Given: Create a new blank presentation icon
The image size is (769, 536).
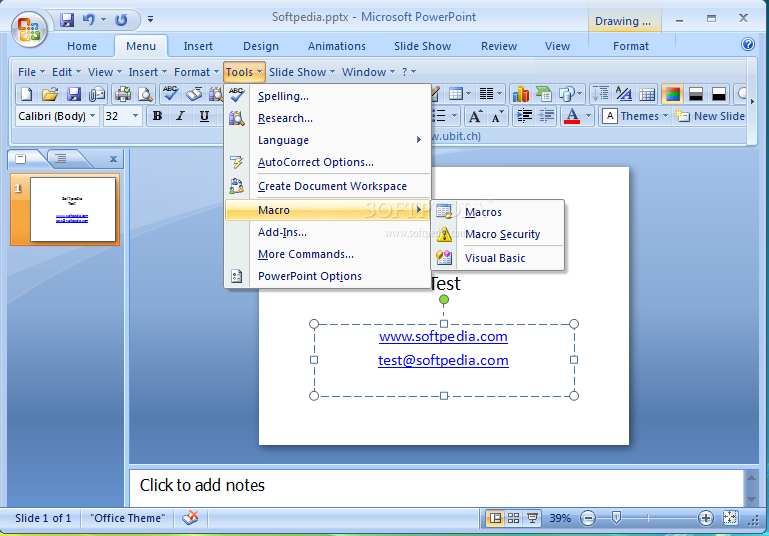Looking at the screenshot, I should [26, 94].
